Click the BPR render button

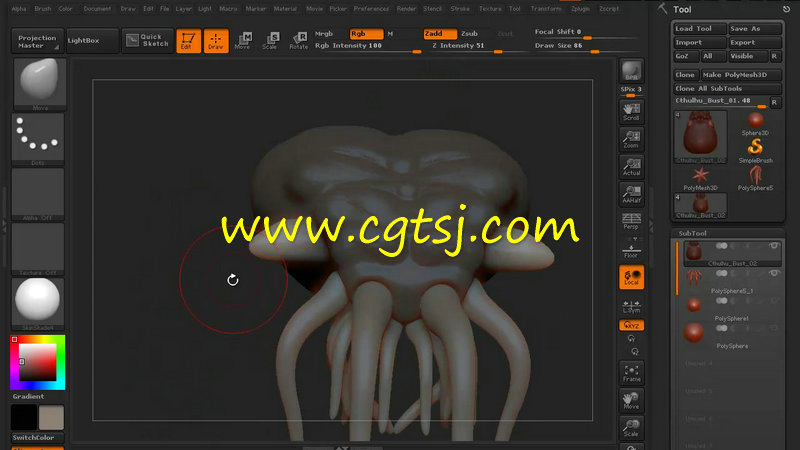point(631,70)
